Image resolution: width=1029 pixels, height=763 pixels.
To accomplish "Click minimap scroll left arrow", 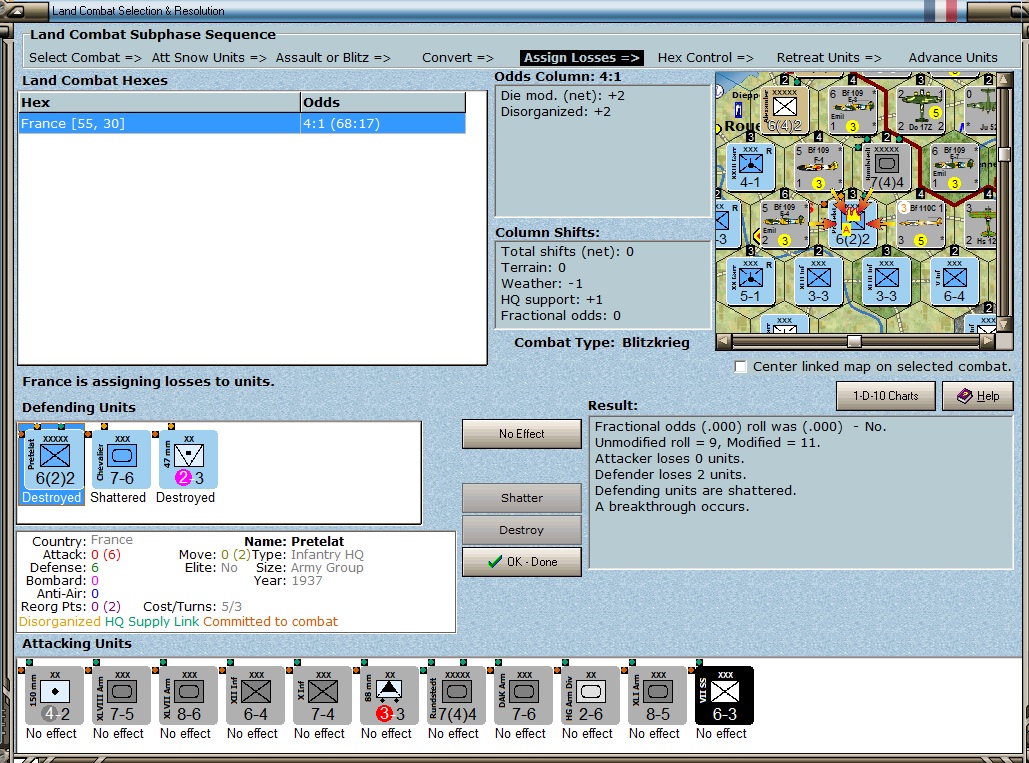I will coord(723,341).
